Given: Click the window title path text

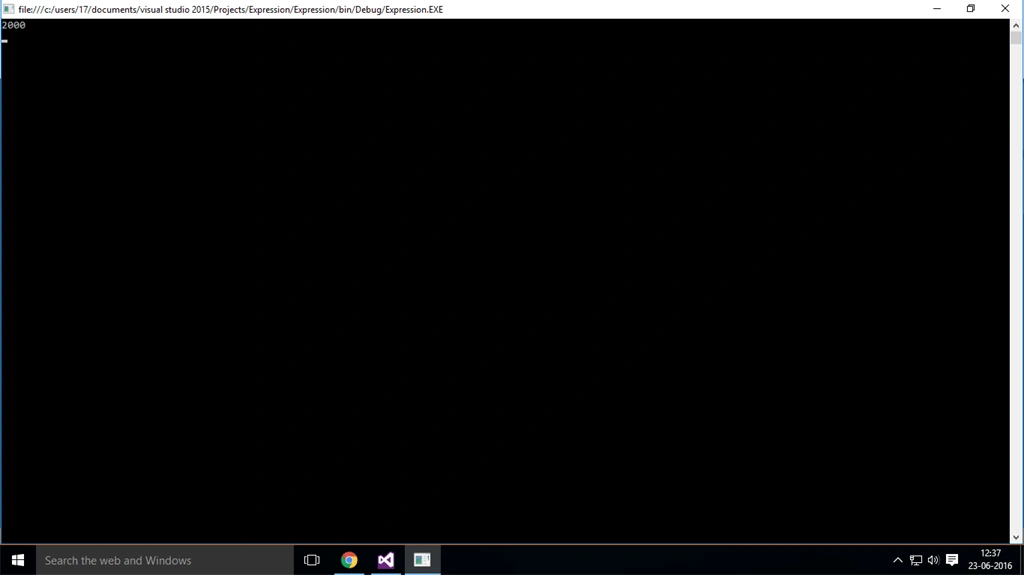Looking at the screenshot, I should point(231,9).
